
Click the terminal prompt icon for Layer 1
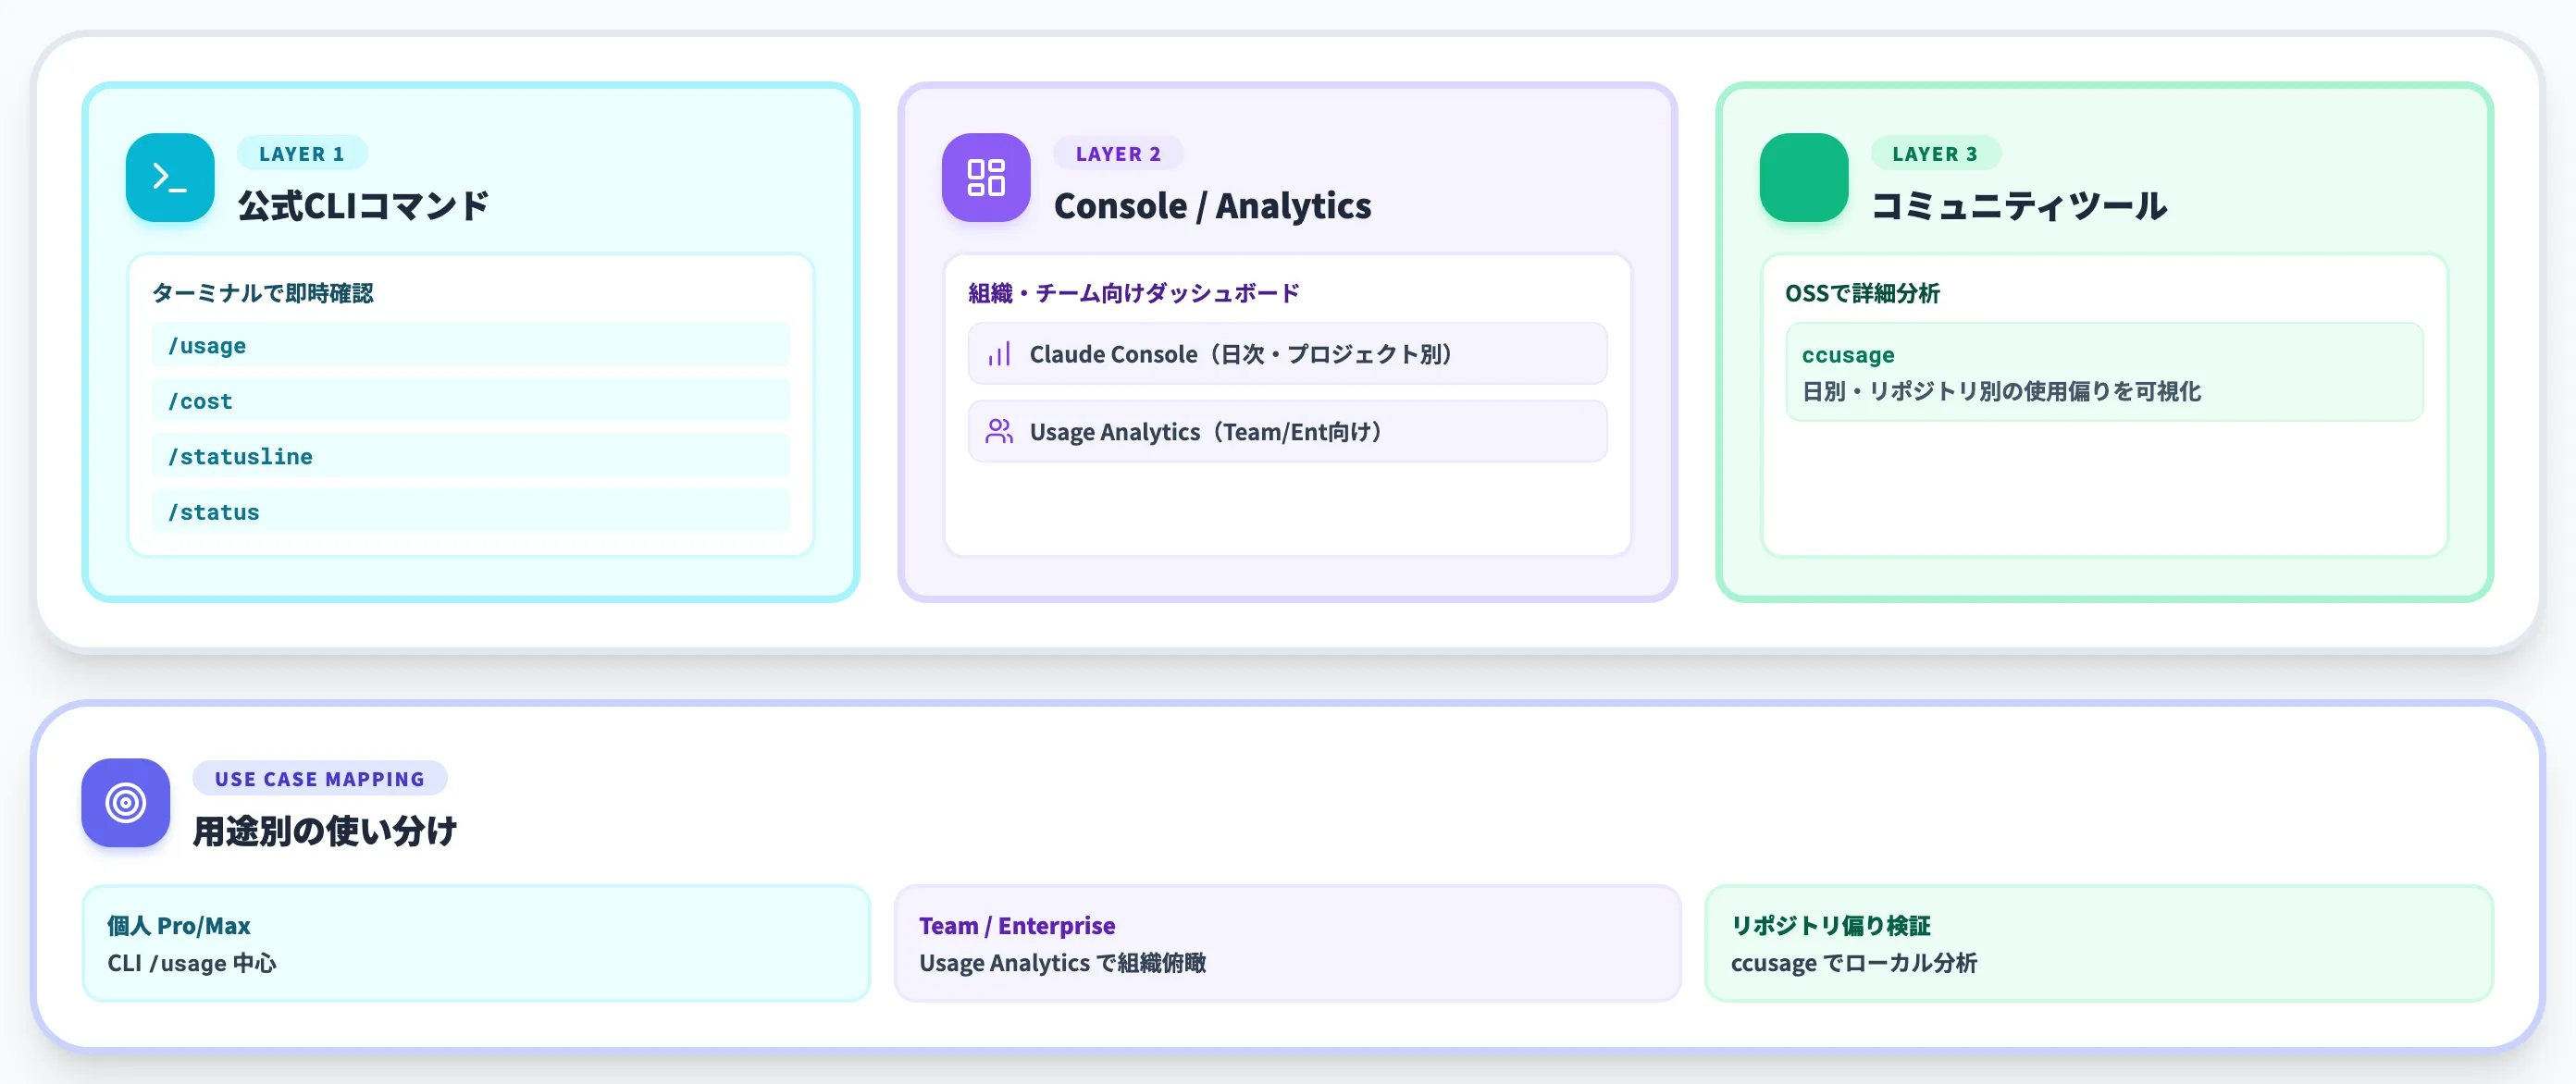point(170,178)
